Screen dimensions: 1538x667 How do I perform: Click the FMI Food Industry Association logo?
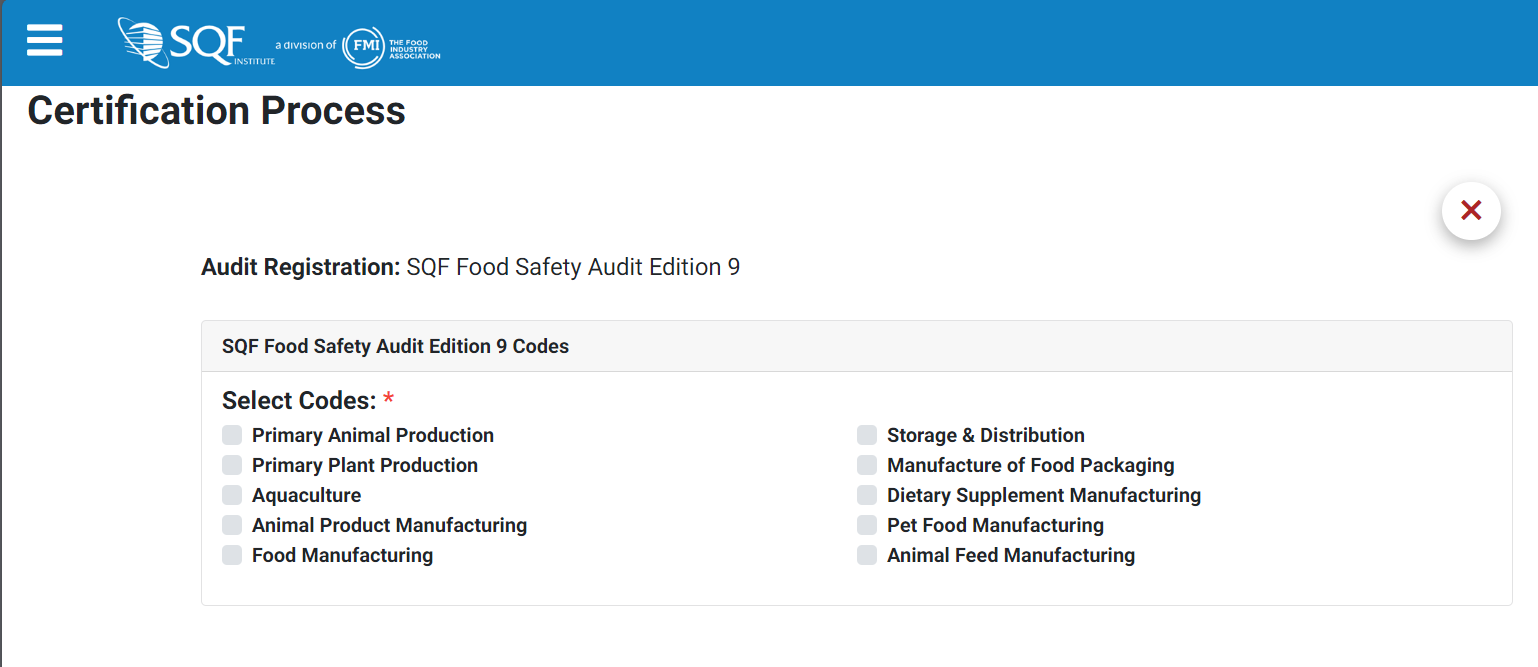pos(391,47)
